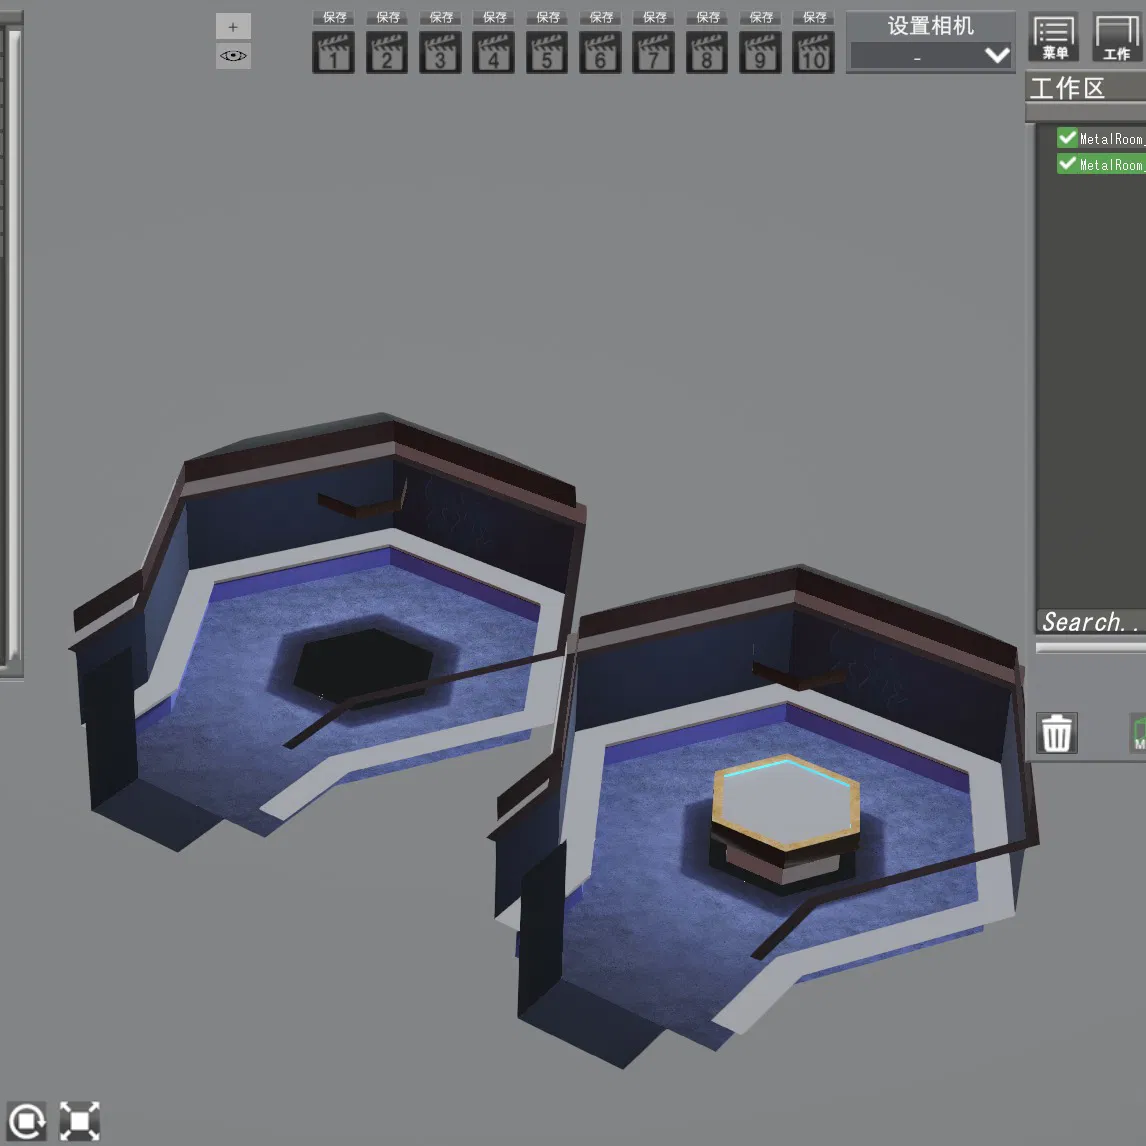1146x1146 pixels.
Task: Load camera slot 7 clapperboard
Action: [653, 52]
